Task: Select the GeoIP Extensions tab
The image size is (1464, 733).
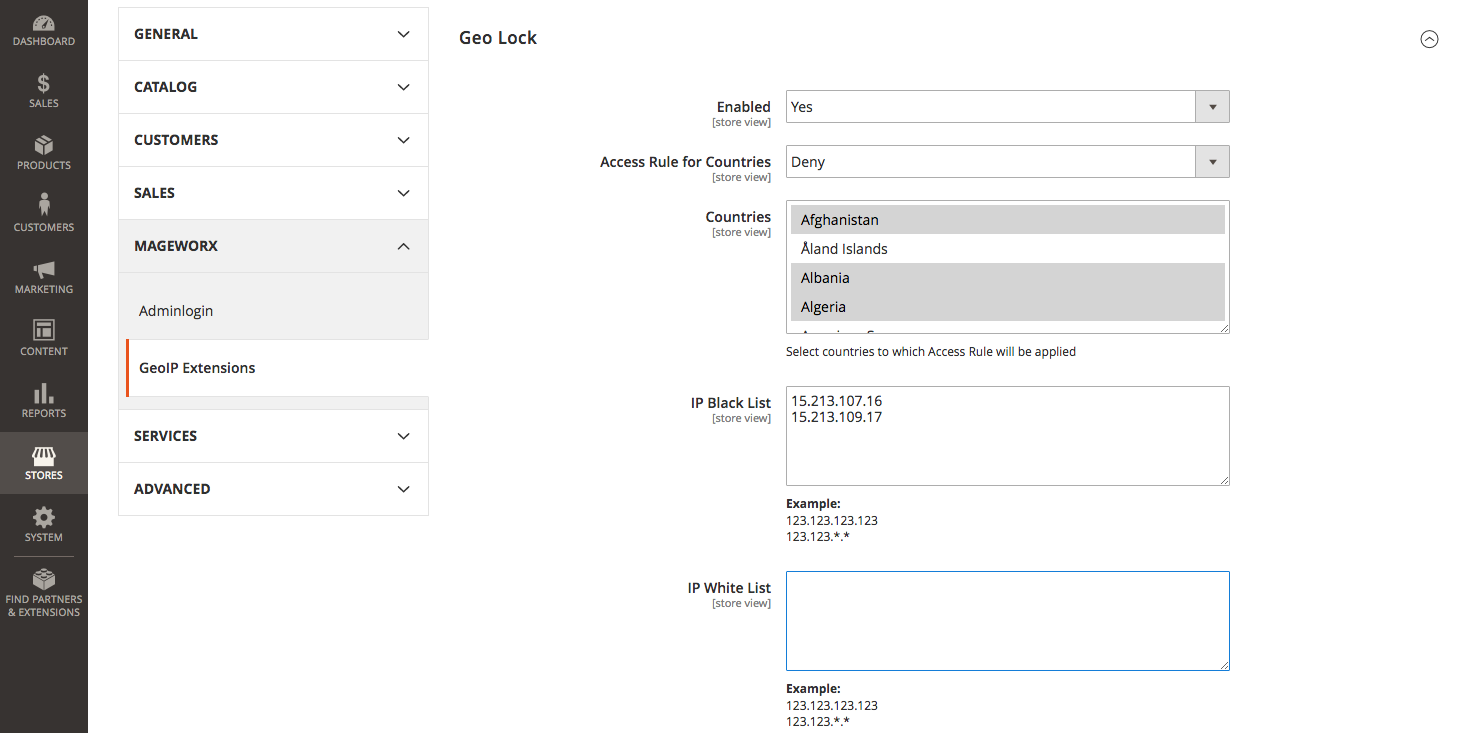Action: tap(277, 368)
